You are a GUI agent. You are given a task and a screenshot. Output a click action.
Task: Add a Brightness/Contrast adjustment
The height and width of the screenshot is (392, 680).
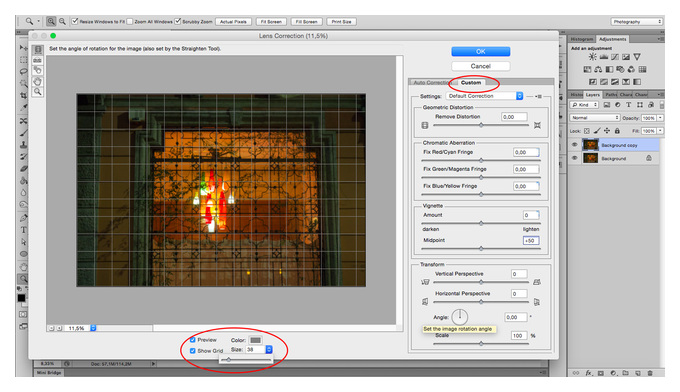(x=592, y=57)
